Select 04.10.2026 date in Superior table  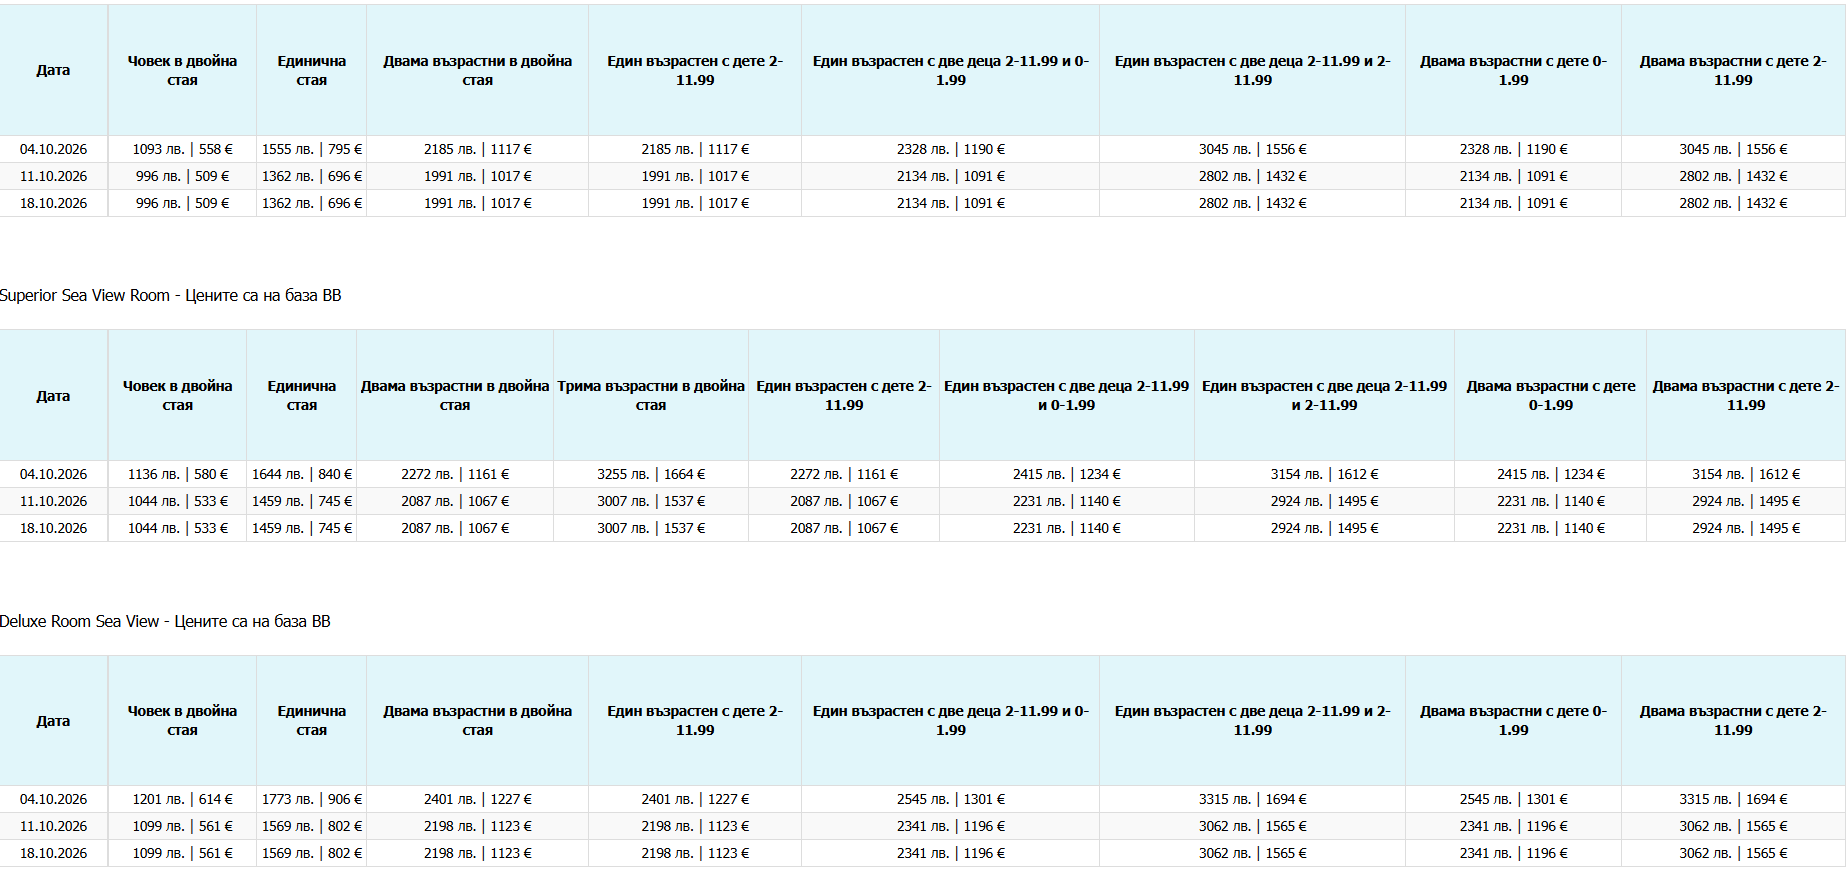[x=54, y=474]
